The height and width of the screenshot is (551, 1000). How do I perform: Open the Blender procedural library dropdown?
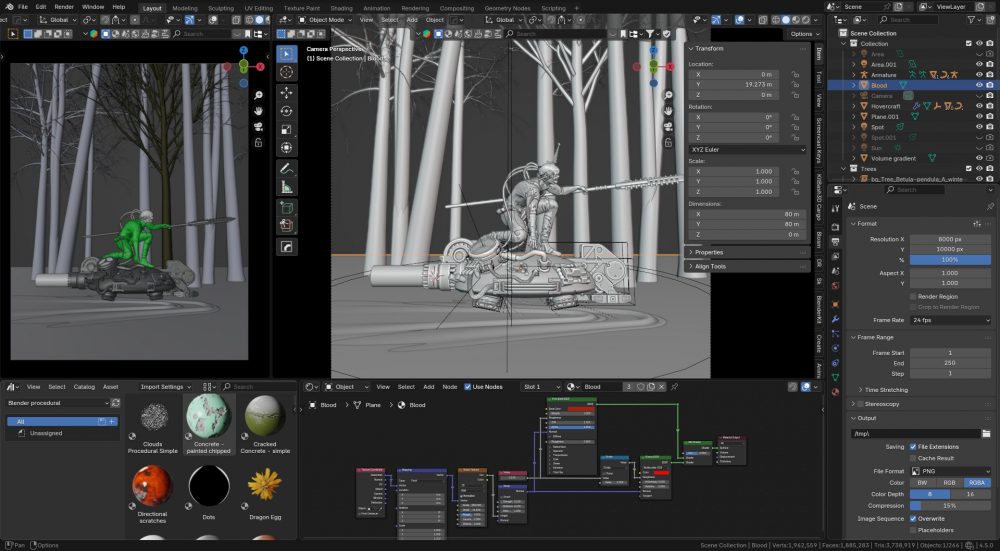point(57,403)
